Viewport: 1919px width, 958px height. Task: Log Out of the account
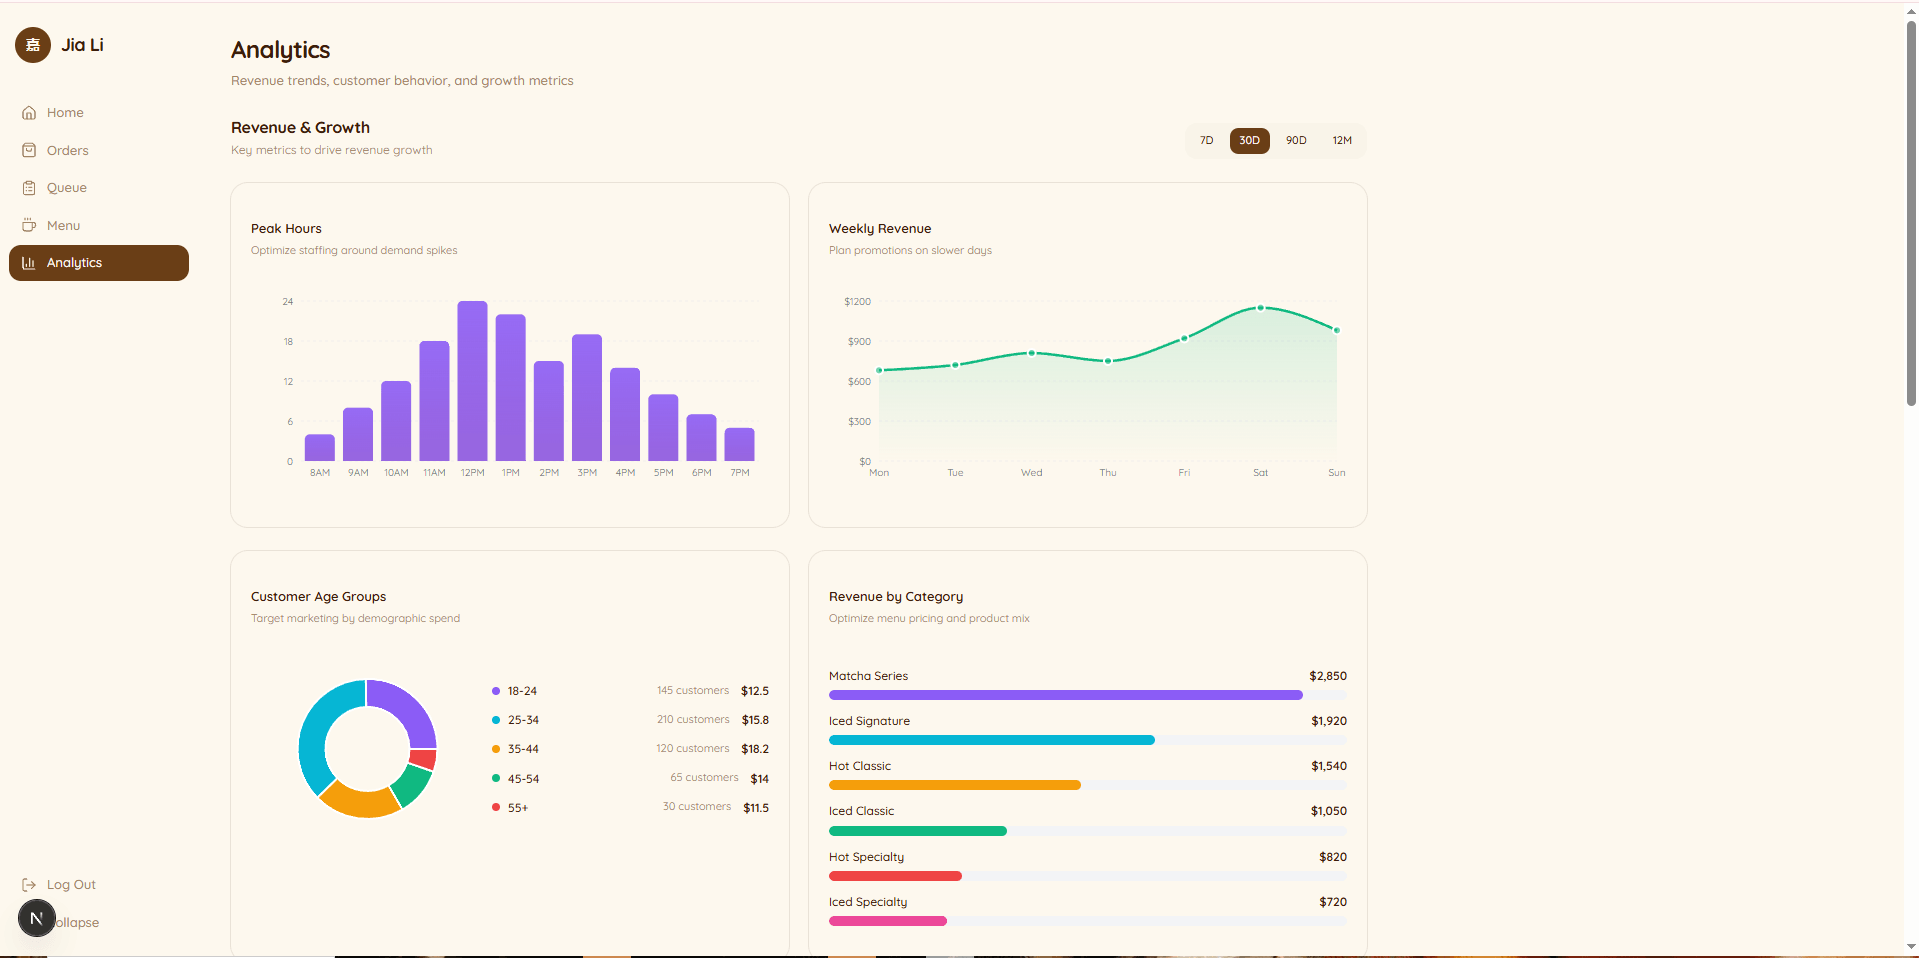point(99,885)
